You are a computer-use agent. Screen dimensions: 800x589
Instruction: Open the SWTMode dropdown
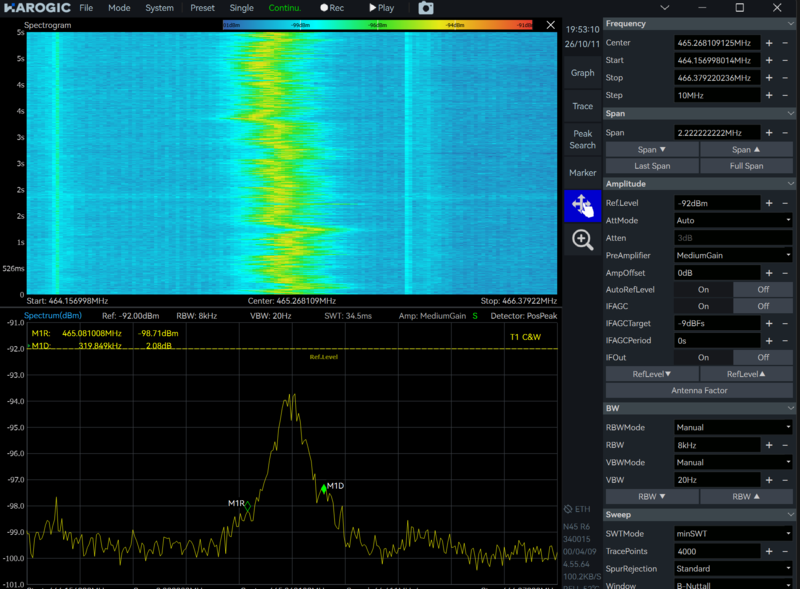click(733, 534)
